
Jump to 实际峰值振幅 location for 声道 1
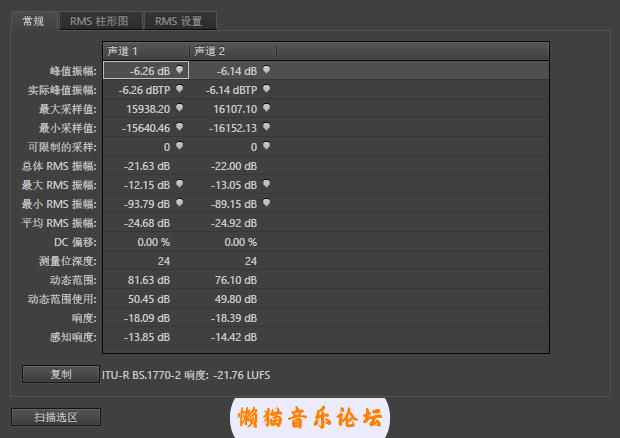[x=179, y=89]
